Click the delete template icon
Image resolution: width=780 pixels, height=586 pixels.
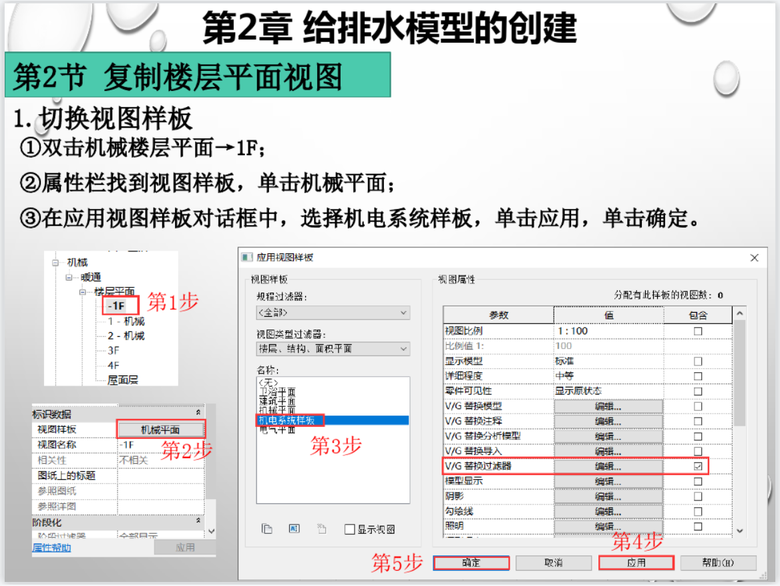(320, 528)
